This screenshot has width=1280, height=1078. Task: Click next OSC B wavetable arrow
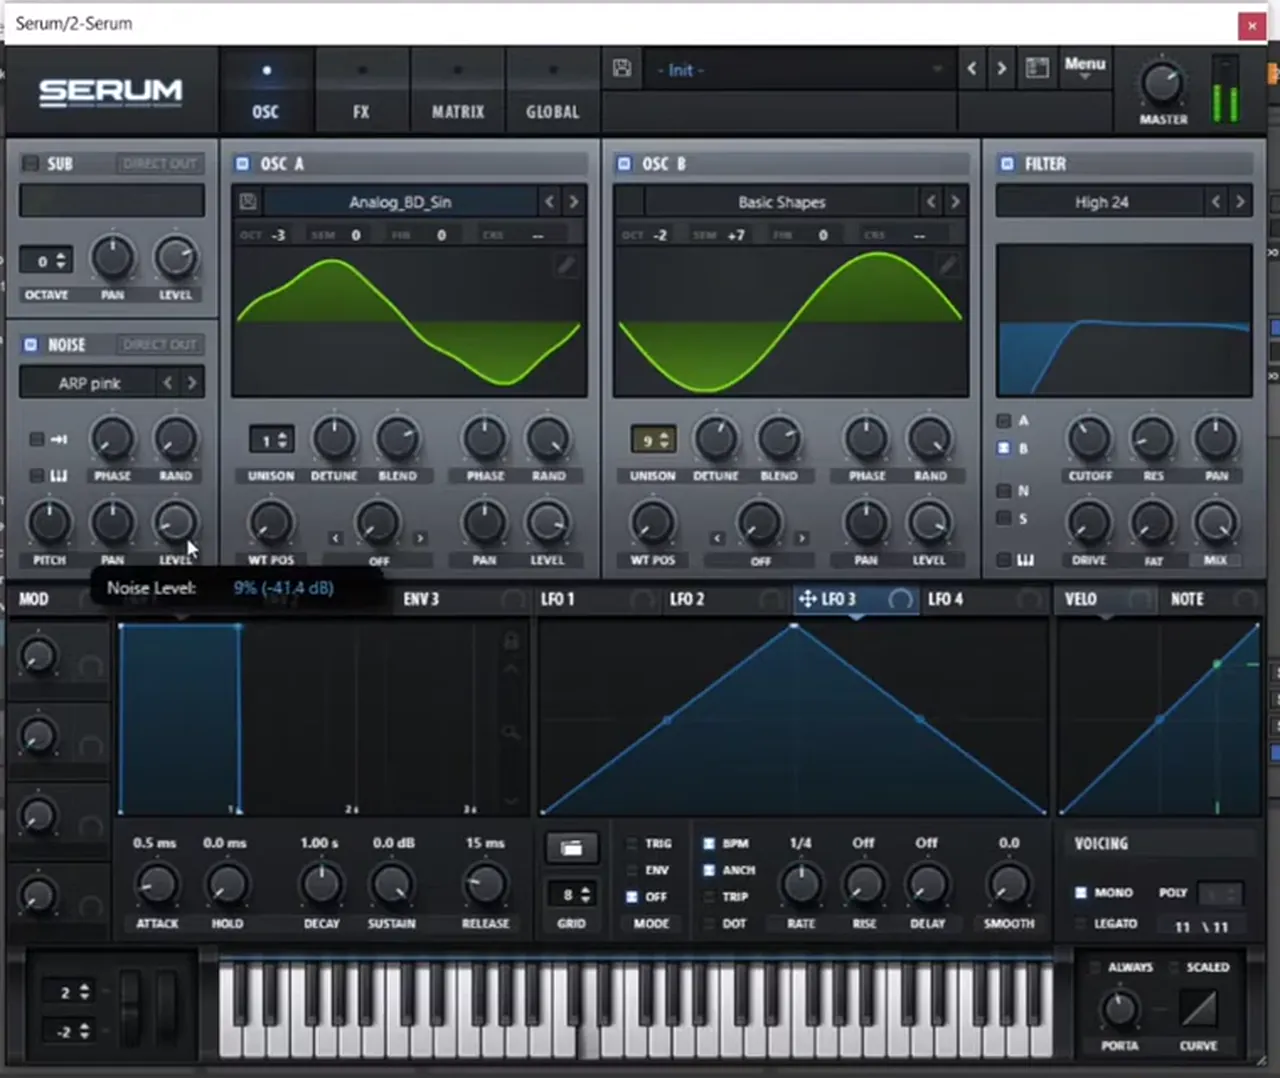coord(956,202)
